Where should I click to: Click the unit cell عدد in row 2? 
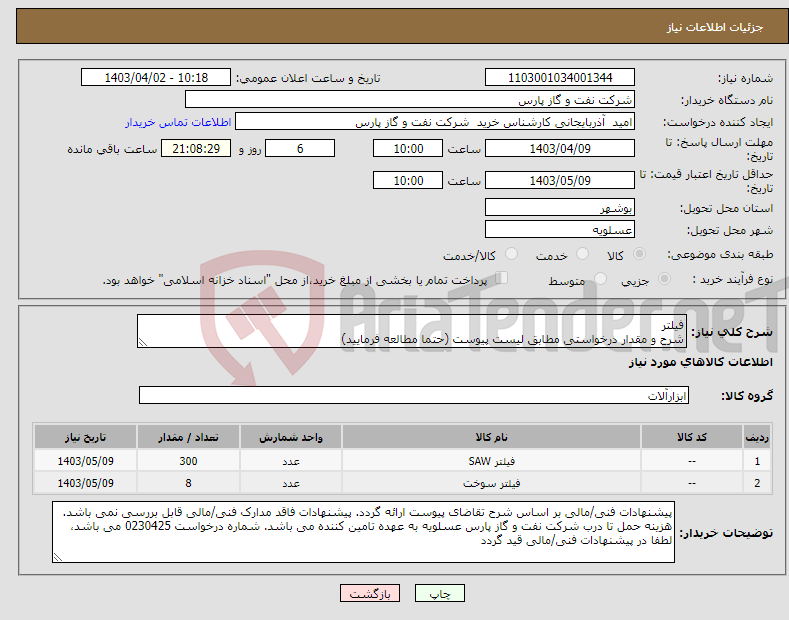(x=291, y=483)
